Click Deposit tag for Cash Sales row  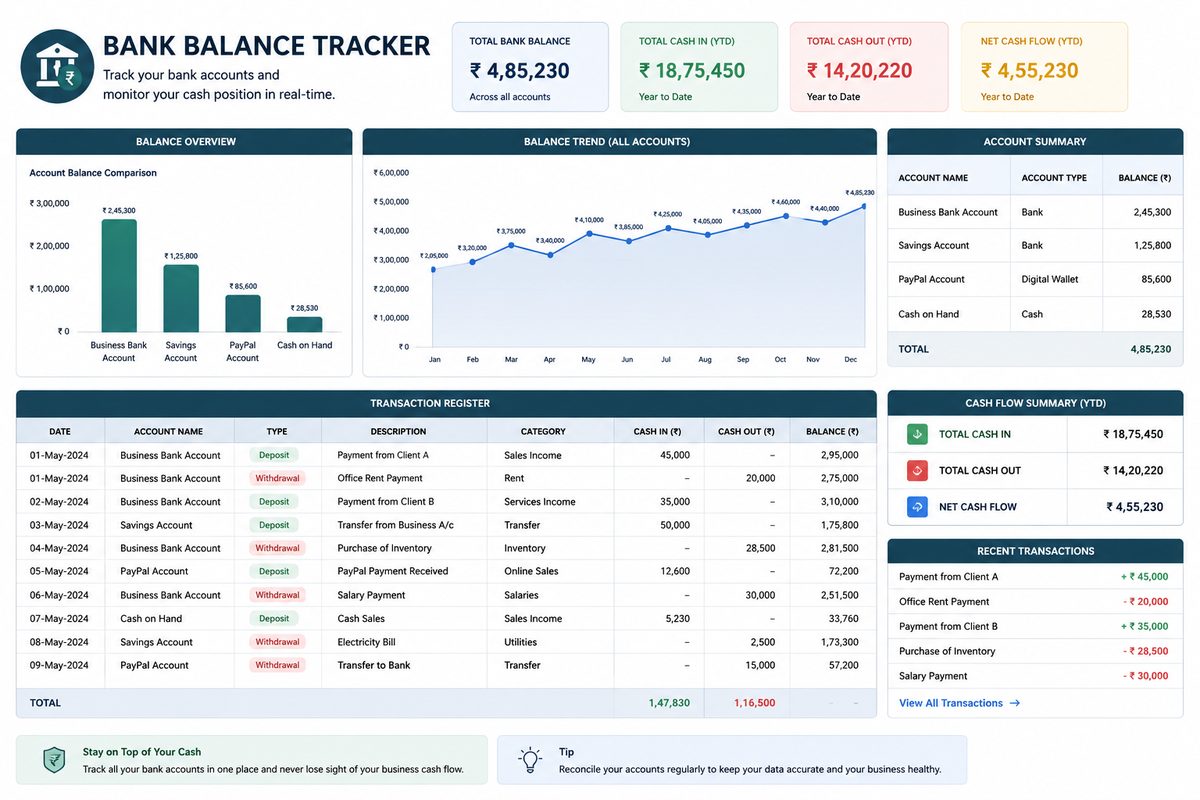click(x=274, y=618)
